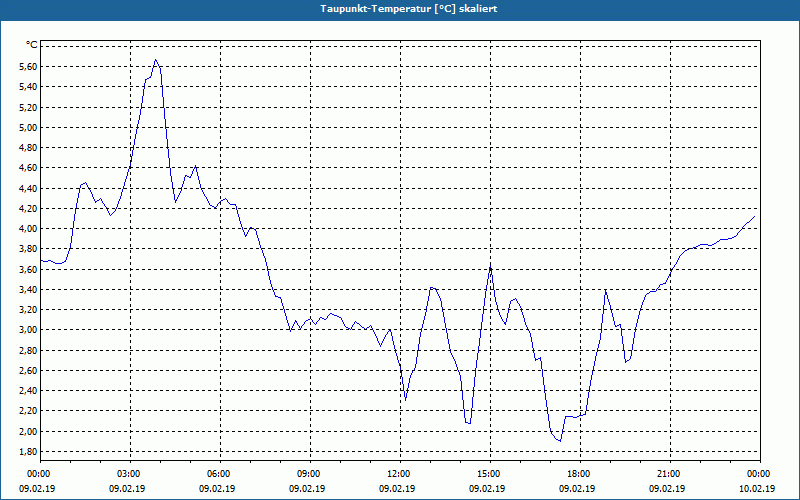Select the 3,80 y-axis value
The image size is (800, 500).
pyautogui.click(x=29, y=249)
